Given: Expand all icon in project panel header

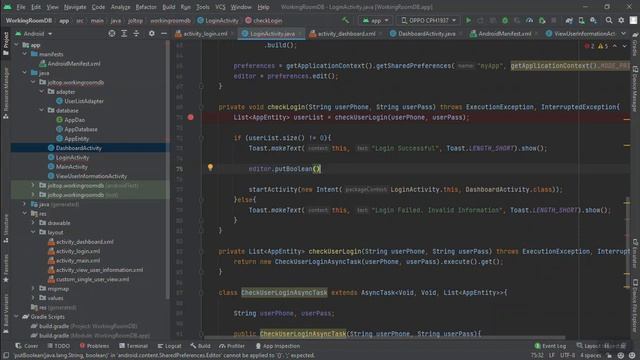Looking at the screenshot, I should click(124, 33).
